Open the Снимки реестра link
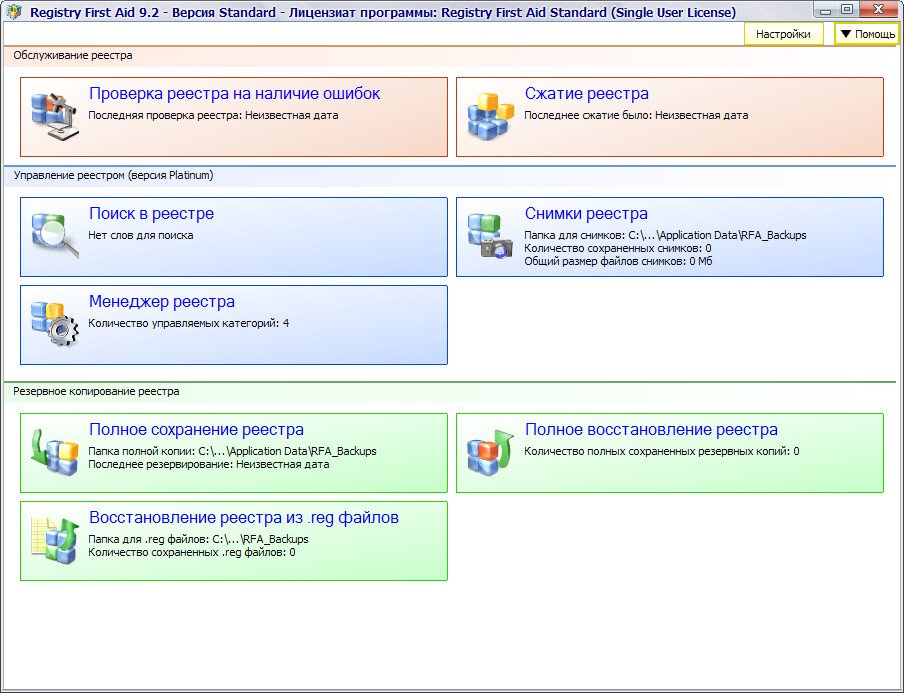This screenshot has width=904, height=693. [586, 213]
